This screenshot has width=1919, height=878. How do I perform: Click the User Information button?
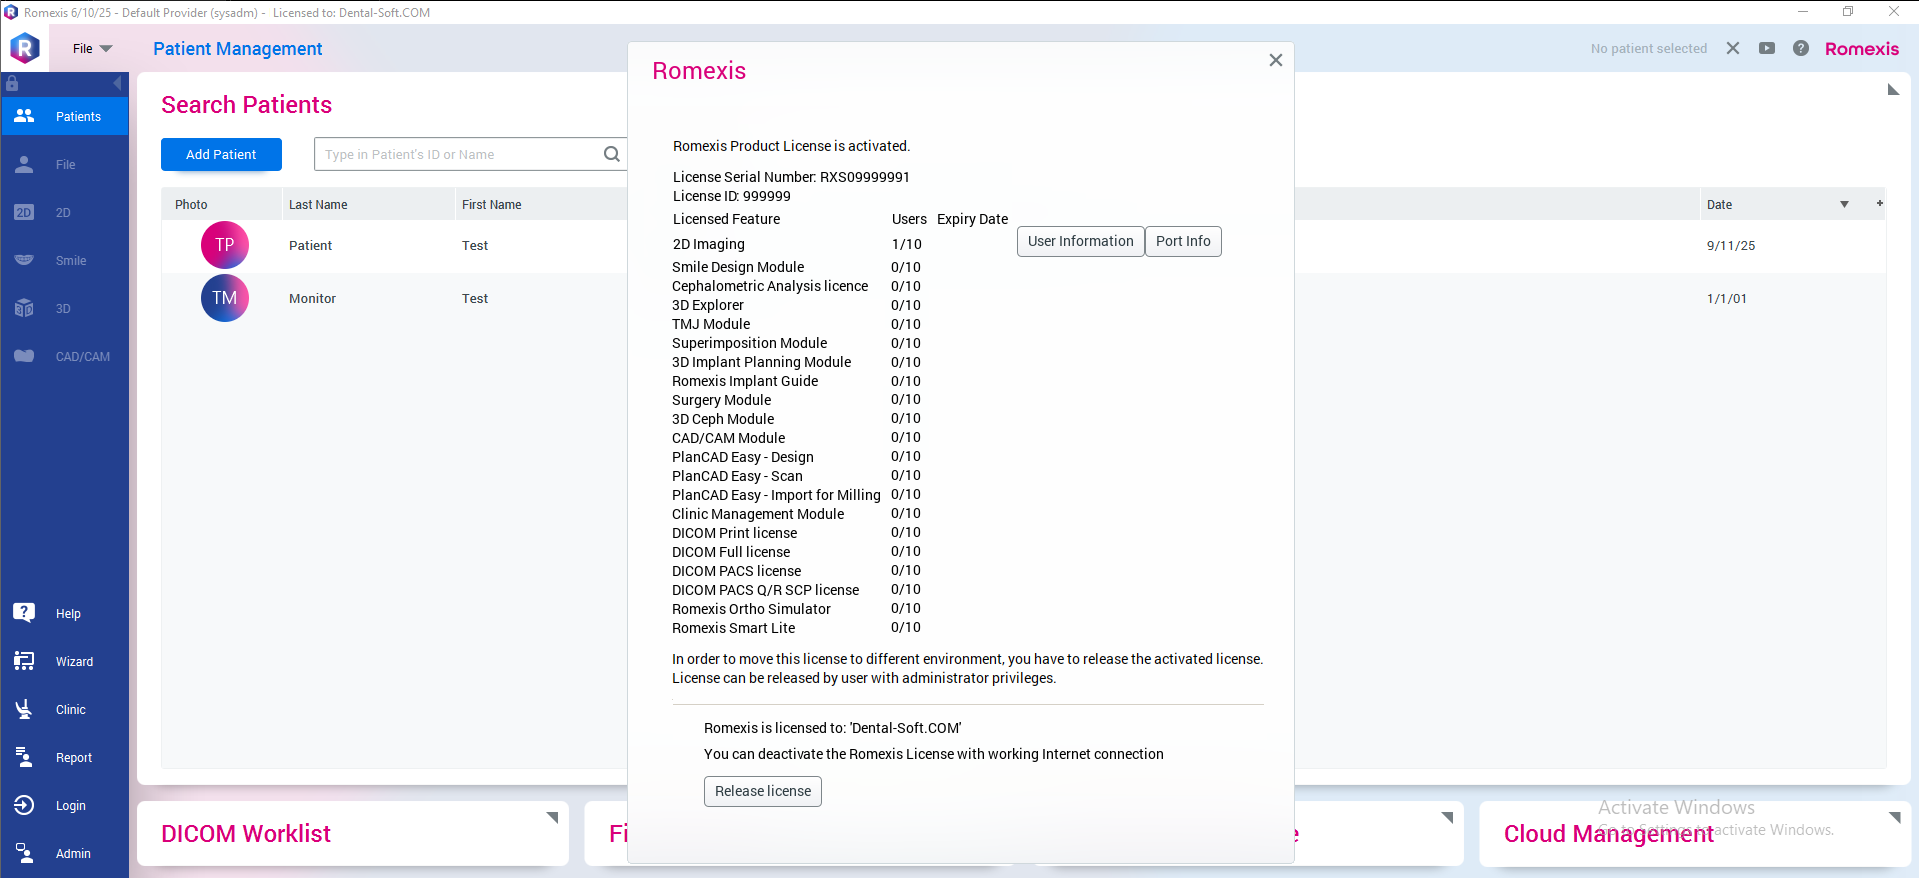tap(1080, 241)
